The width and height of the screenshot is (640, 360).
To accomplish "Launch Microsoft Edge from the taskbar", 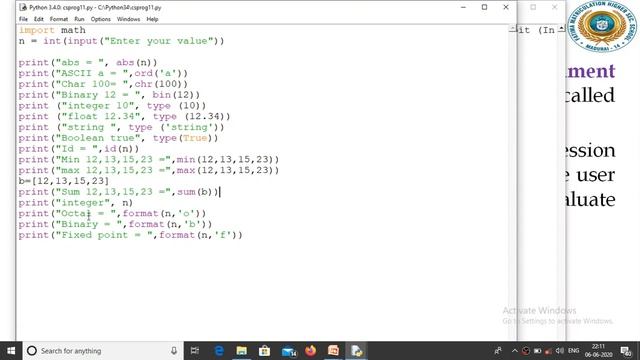I will 219,351.
